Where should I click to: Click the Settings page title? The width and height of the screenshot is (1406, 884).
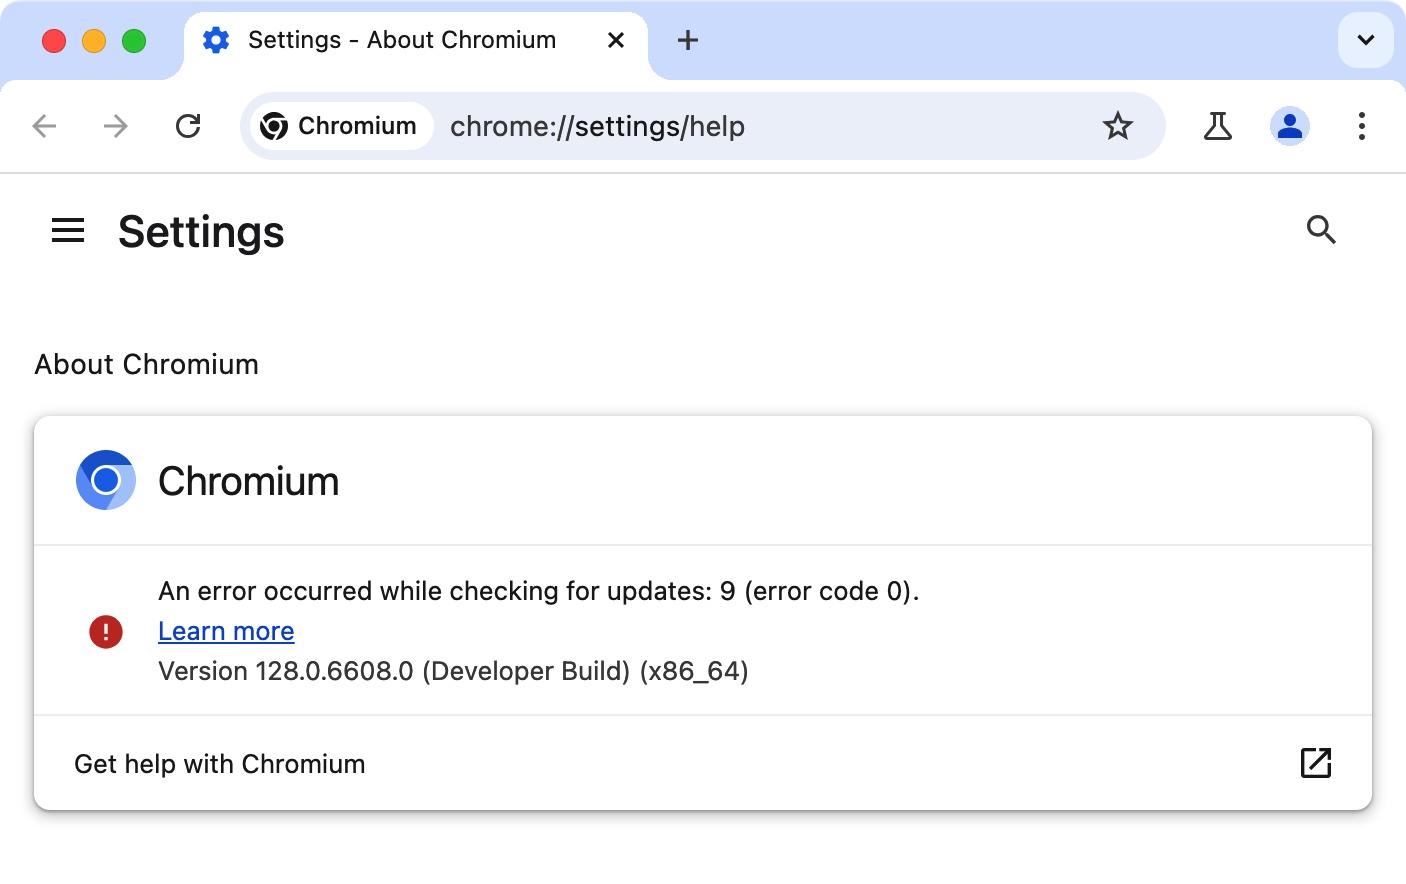tap(201, 232)
